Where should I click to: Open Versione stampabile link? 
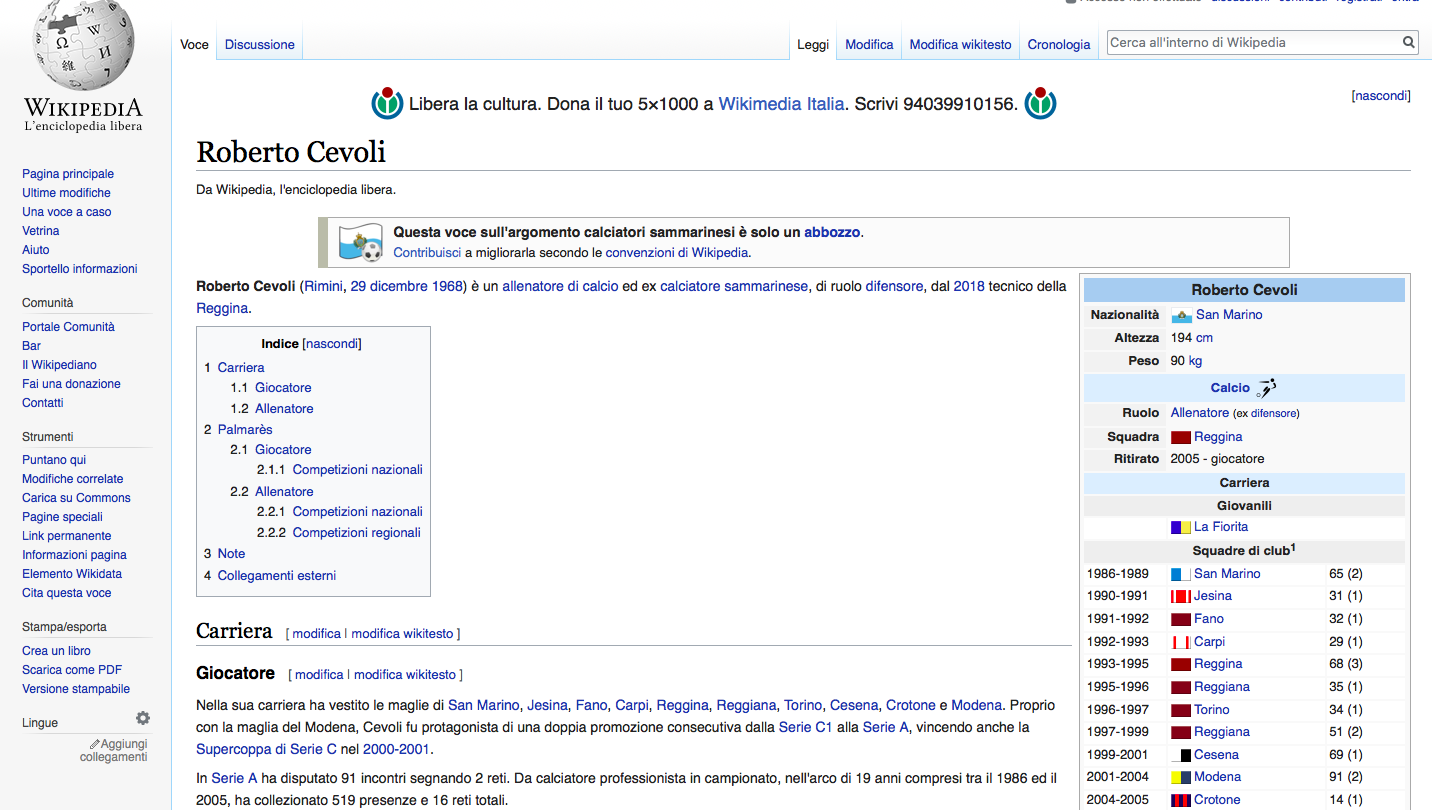click(76, 689)
